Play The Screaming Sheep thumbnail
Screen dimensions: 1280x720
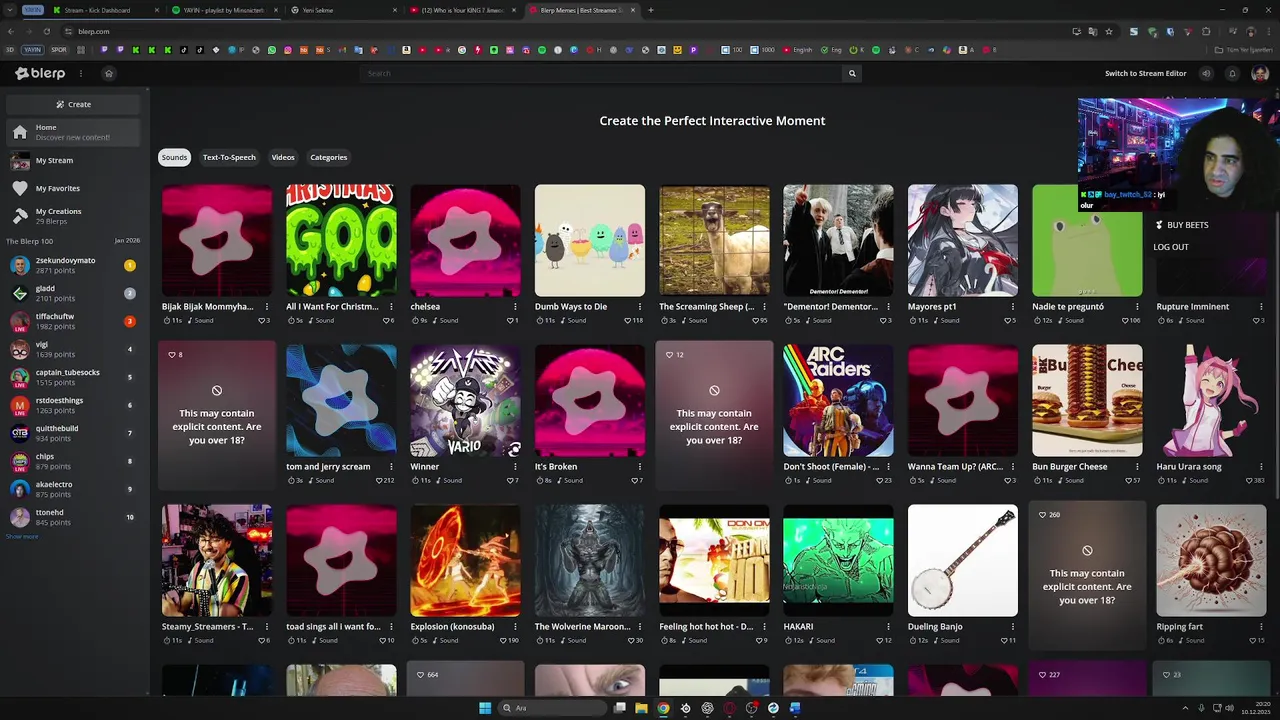pos(714,240)
